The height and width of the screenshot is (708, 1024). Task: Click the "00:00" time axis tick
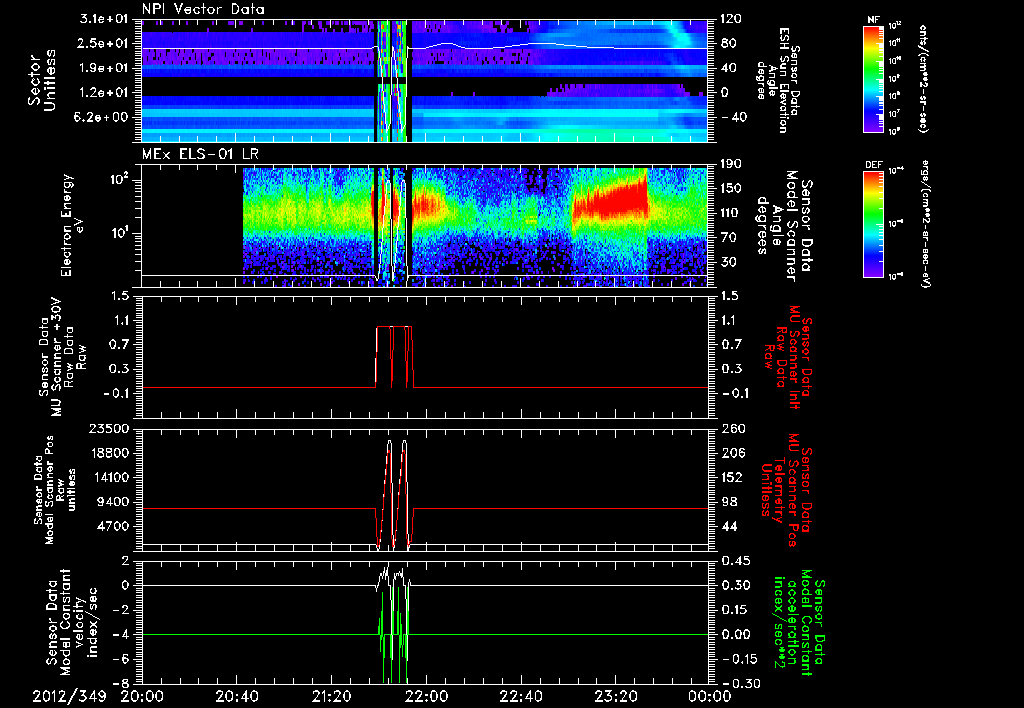pos(709,696)
